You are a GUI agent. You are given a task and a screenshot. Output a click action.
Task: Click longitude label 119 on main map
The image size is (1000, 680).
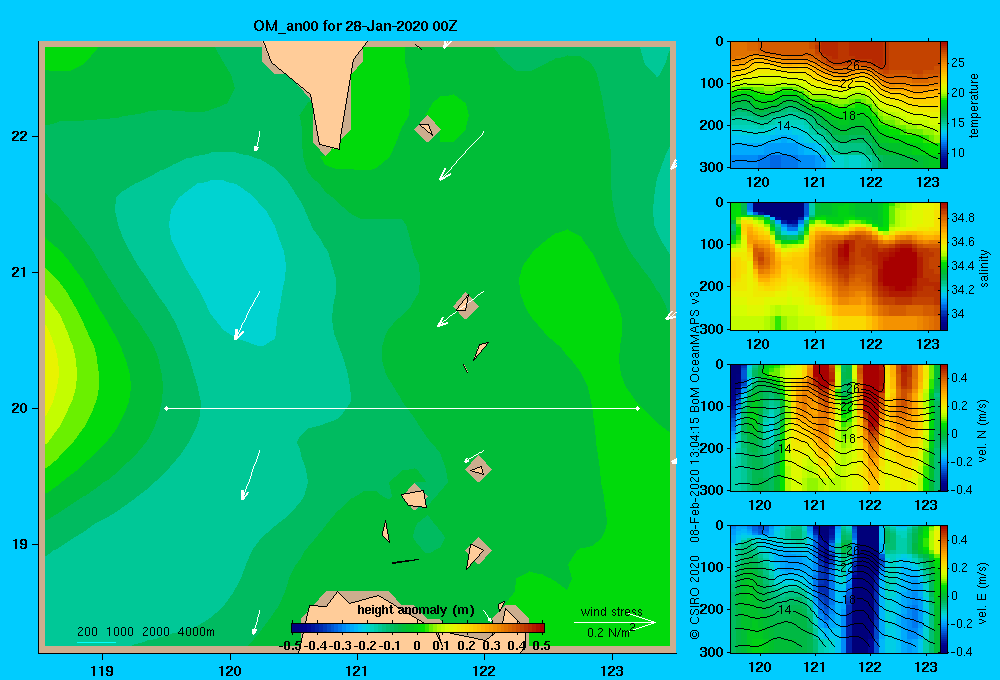[102, 670]
